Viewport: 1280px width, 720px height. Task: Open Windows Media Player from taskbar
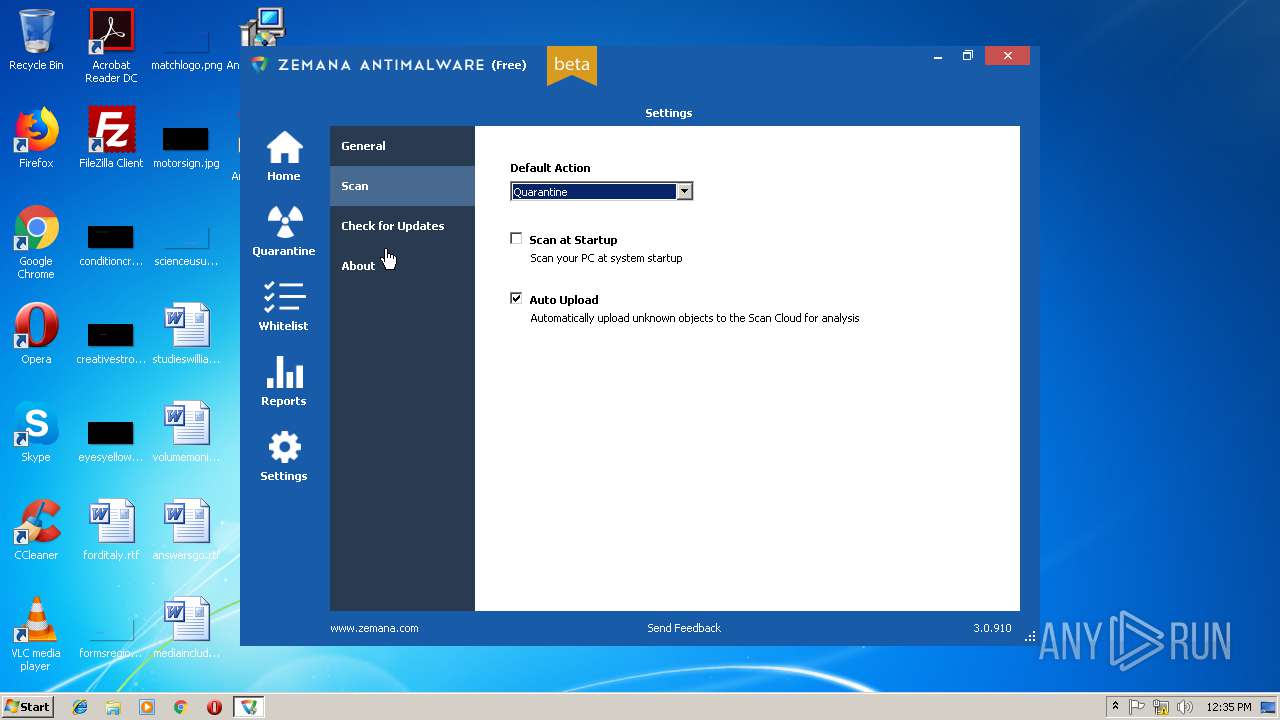pyautogui.click(x=147, y=707)
